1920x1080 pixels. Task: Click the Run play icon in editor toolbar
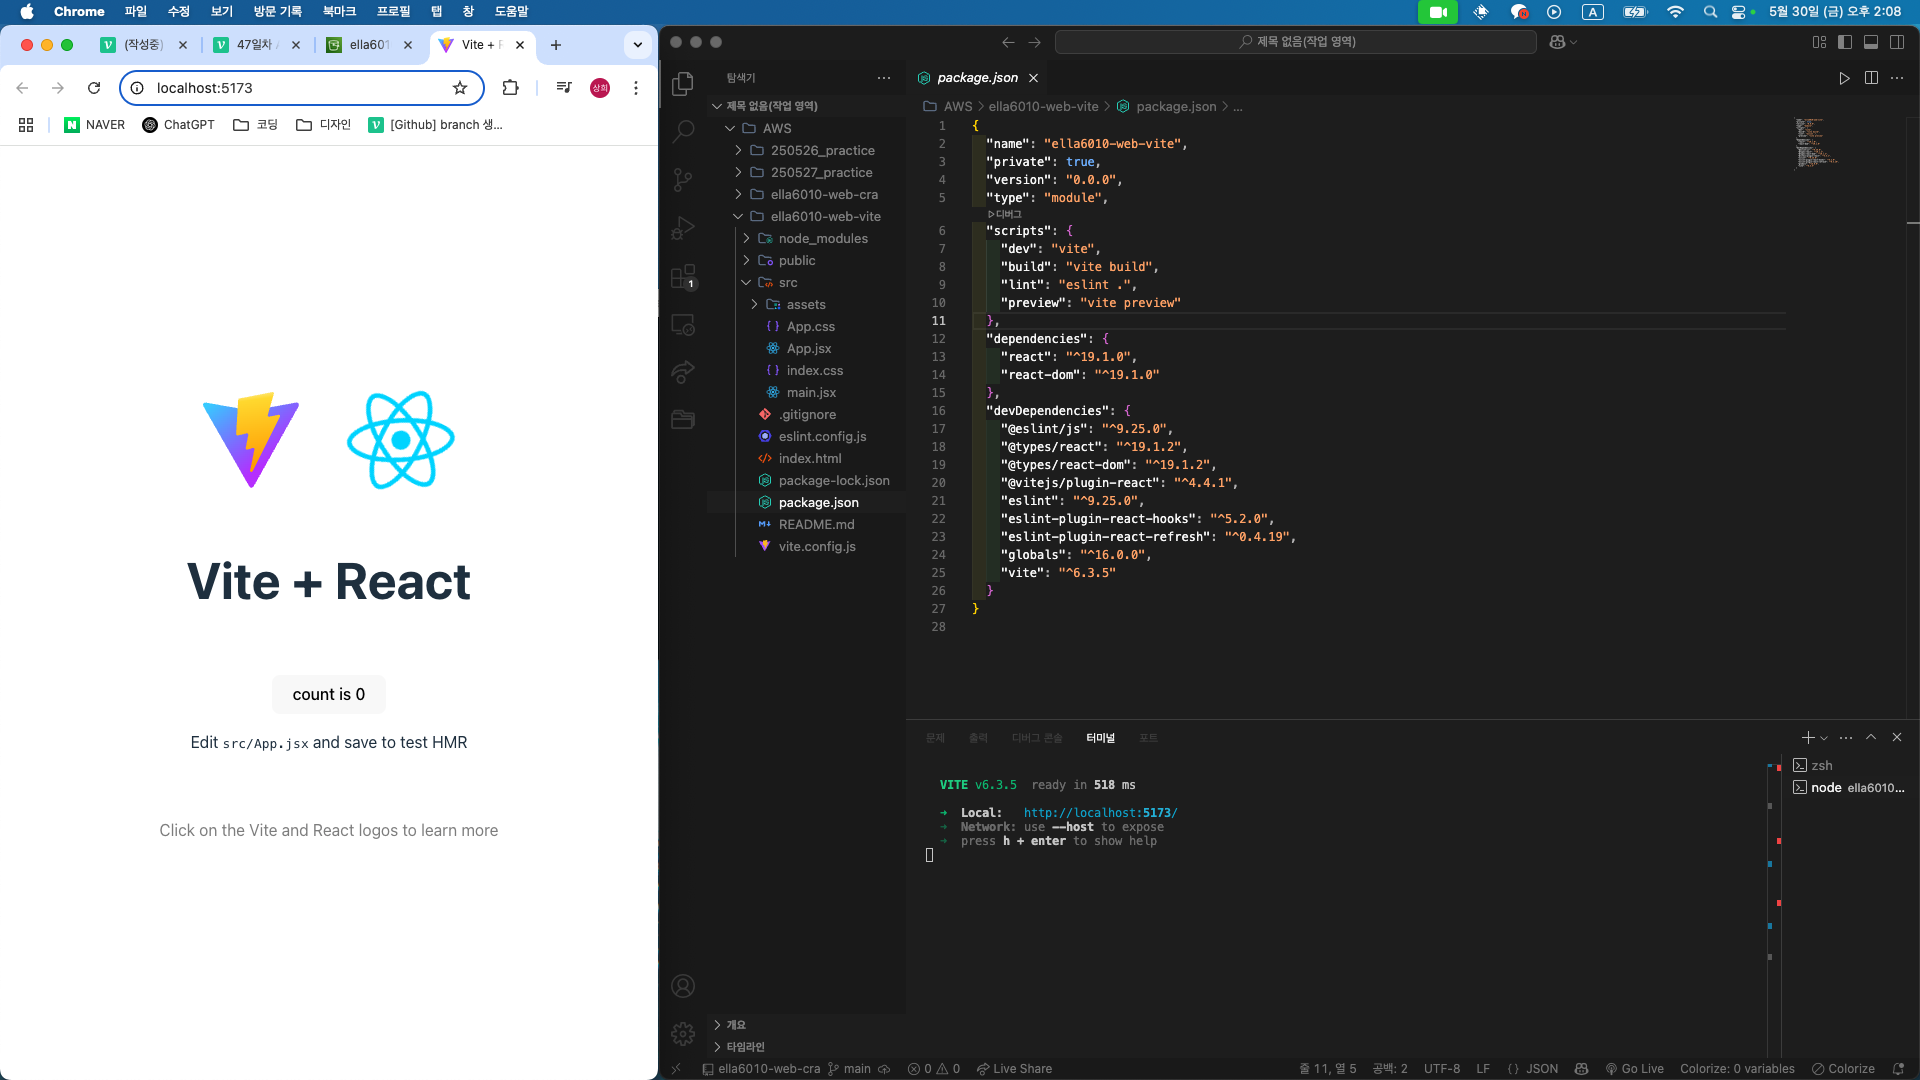click(x=1844, y=78)
